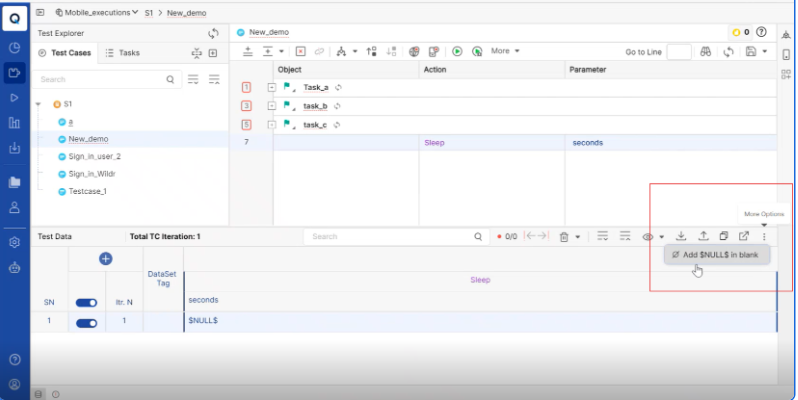Open the Find binoculars icon in toolbar
798x400 pixels.
click(705, 51)
